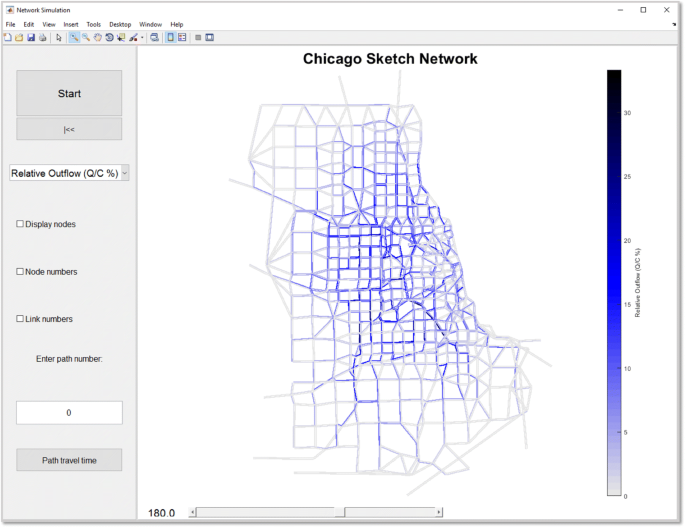Enable the Node numbers checkbox
This screenshot has height=527, width=685.
(x=20, y=271)
